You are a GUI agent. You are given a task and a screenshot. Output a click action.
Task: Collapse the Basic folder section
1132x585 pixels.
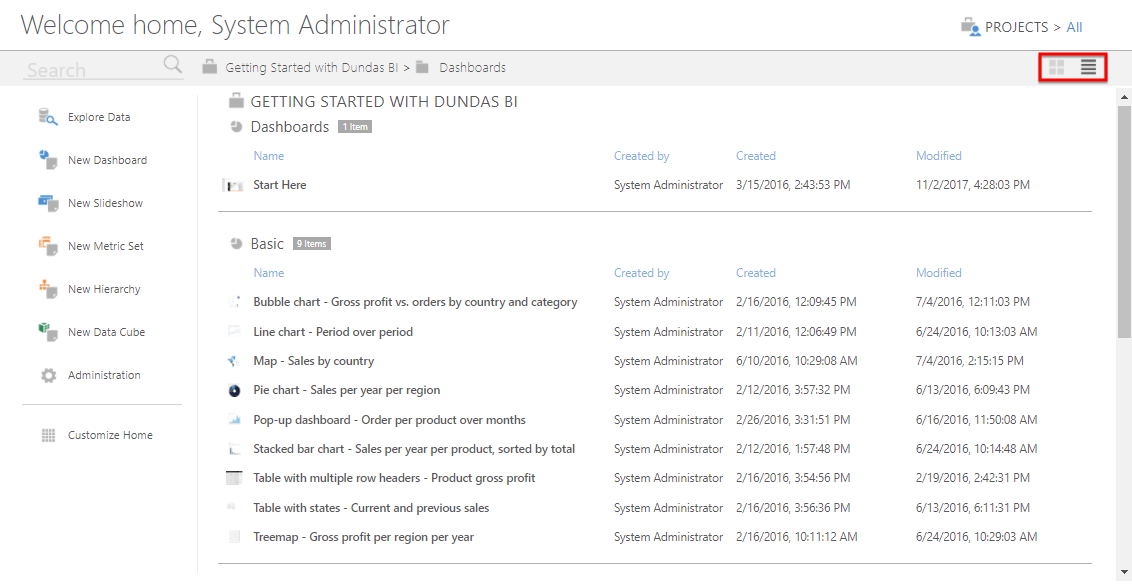tap(267, 243)
